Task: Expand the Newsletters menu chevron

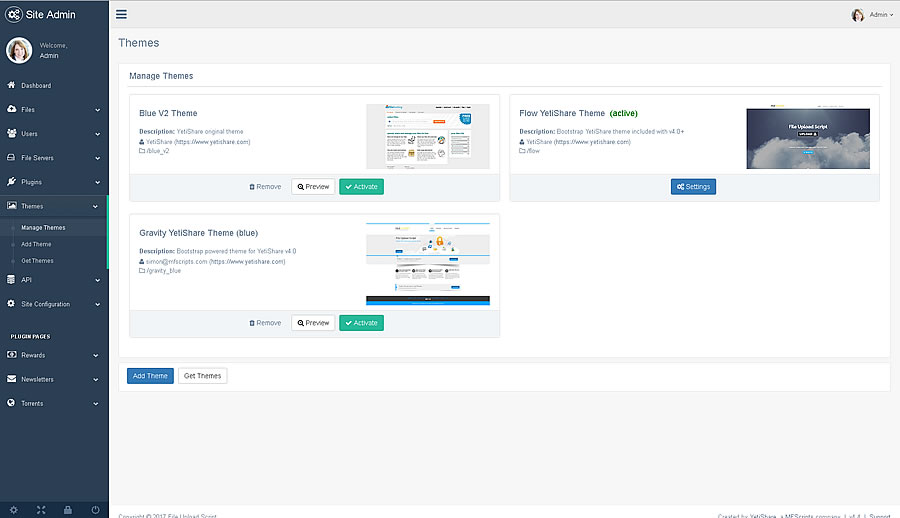Action: (95, 380)
